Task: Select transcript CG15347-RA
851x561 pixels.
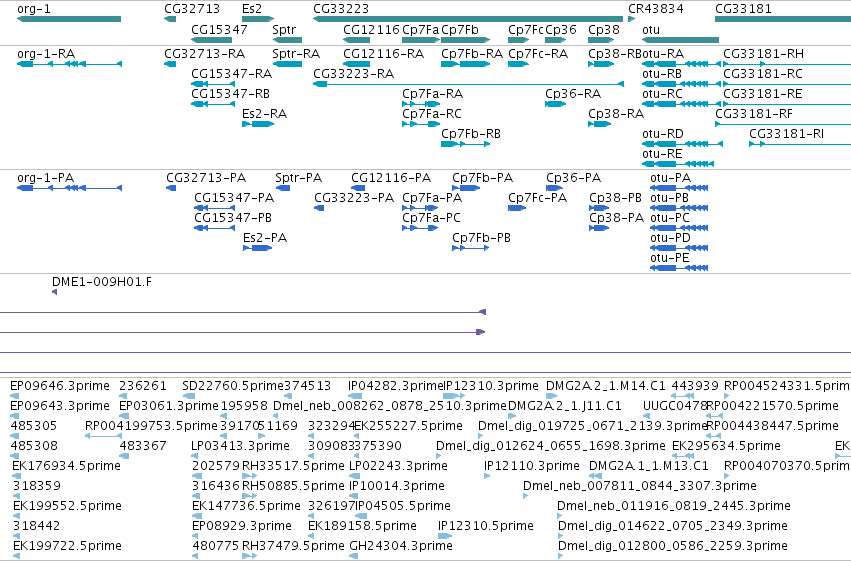Action: click(213, 84)
